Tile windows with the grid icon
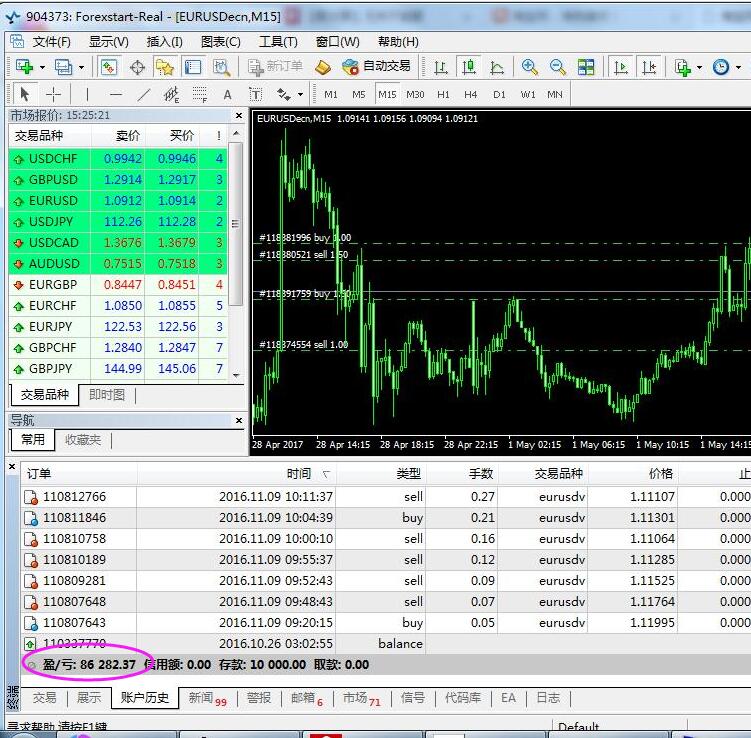 [x=586, y=67]
